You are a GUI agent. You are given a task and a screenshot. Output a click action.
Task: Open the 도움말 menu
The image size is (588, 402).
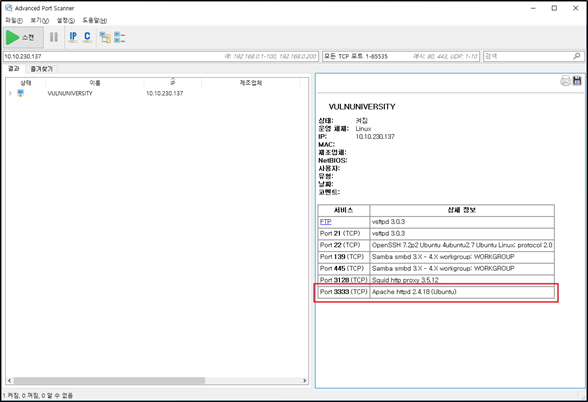tap(94, 21)
